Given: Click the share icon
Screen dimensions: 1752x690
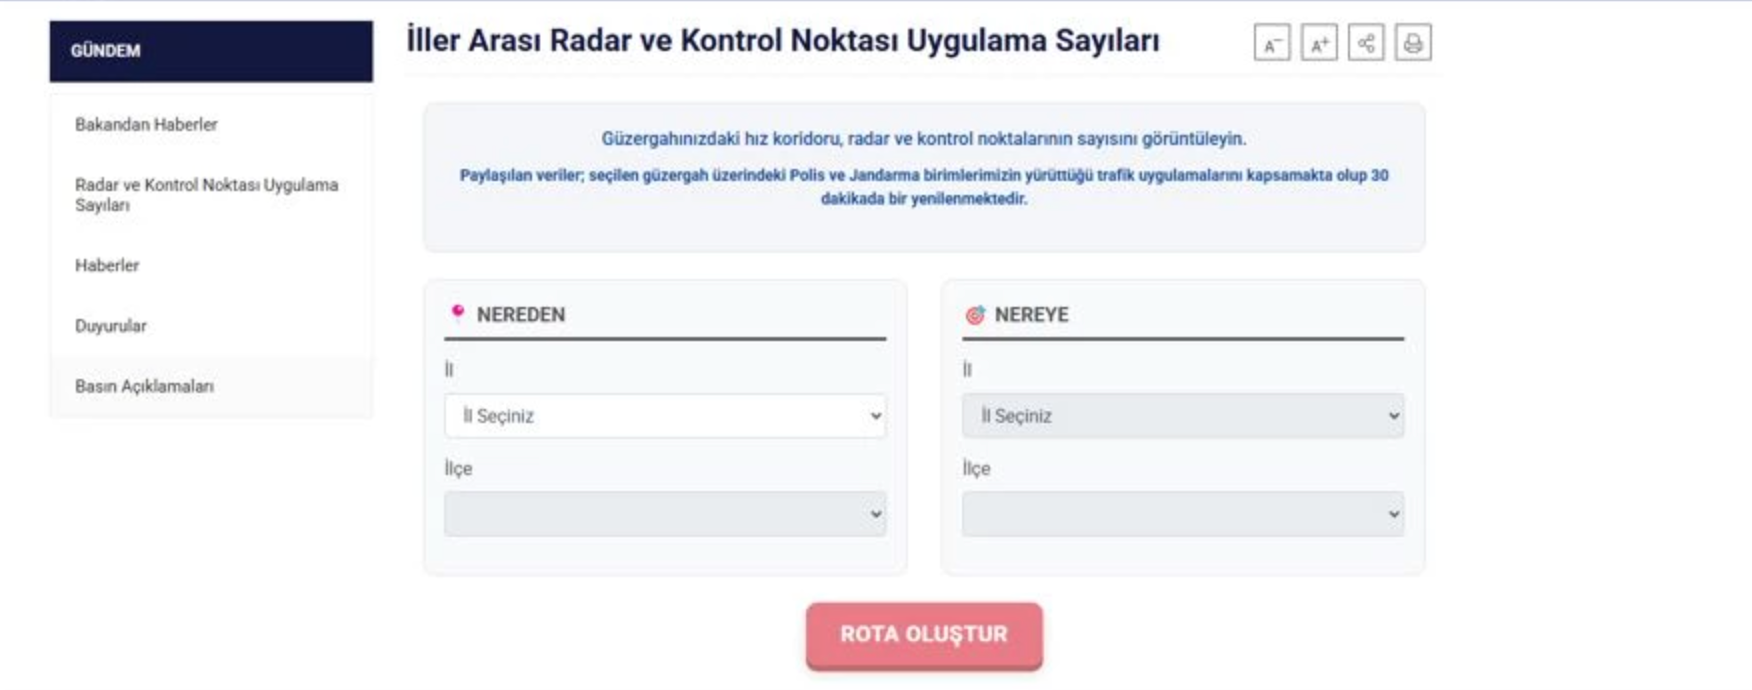Looking at the screenshot, I should 1366,43.
